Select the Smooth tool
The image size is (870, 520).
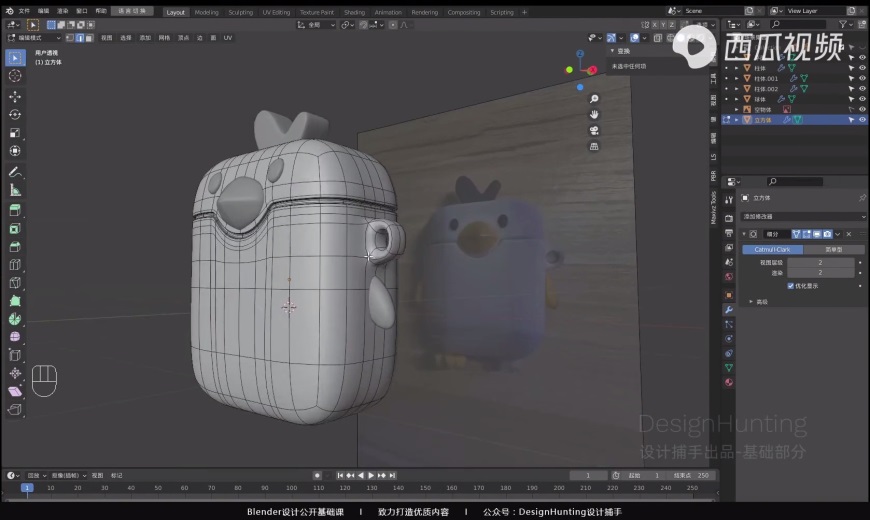click(x=15, y=337)
